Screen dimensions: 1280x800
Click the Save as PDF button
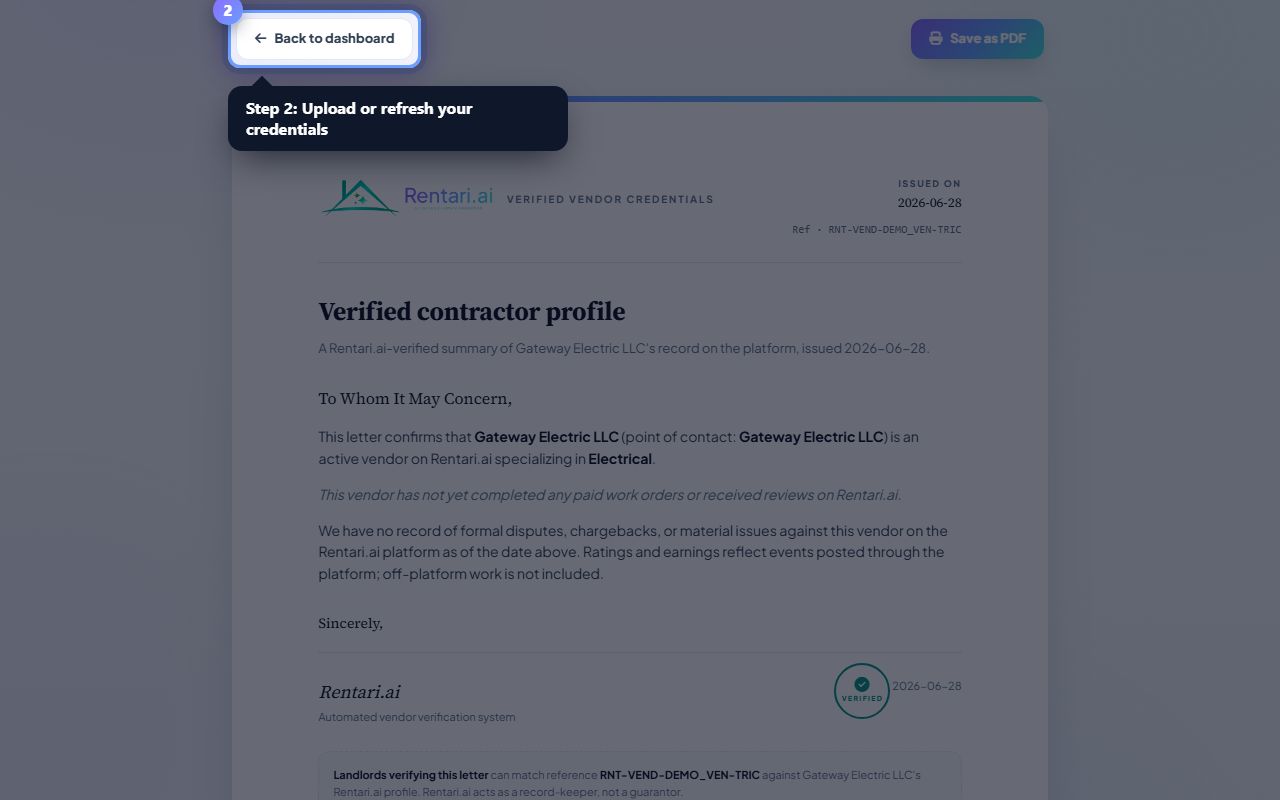coord(977,39)
